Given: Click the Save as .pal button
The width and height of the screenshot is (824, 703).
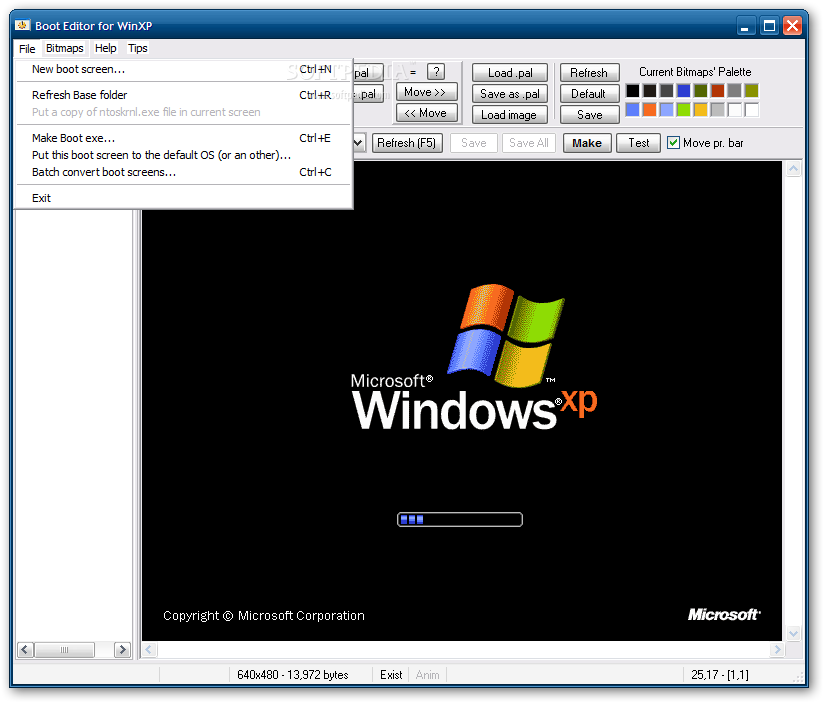Looking at the screenshot, I should [509, 94].
